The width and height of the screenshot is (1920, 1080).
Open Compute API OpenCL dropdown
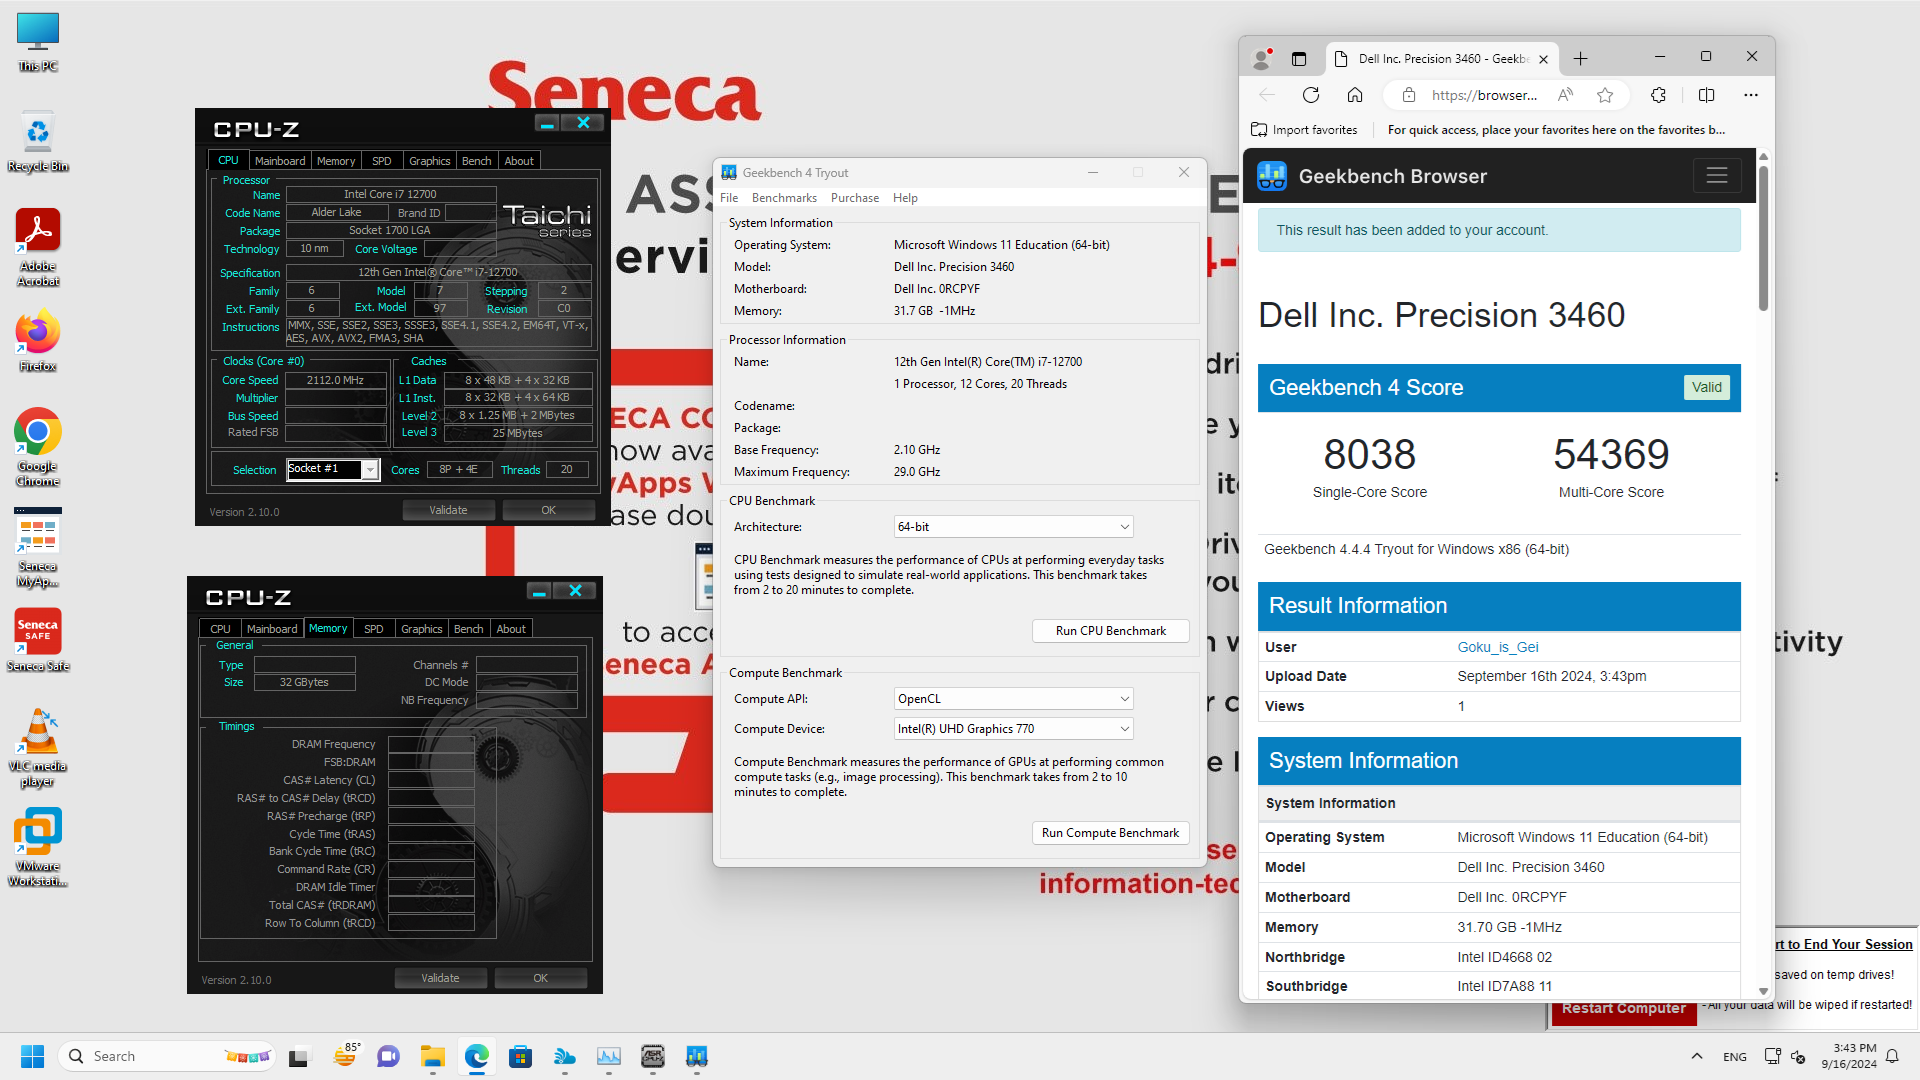1013,699
